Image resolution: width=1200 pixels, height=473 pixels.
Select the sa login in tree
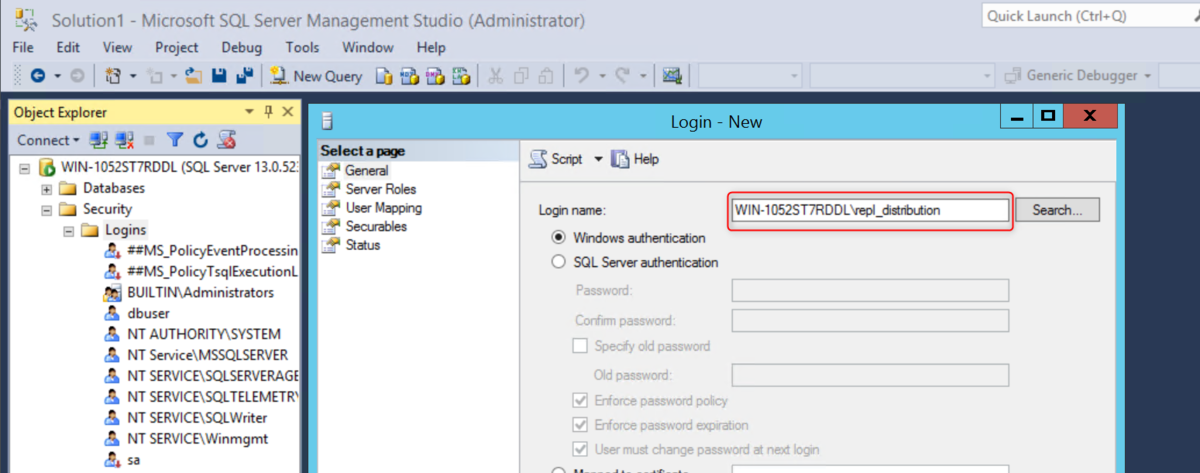(x=134, y=459)
